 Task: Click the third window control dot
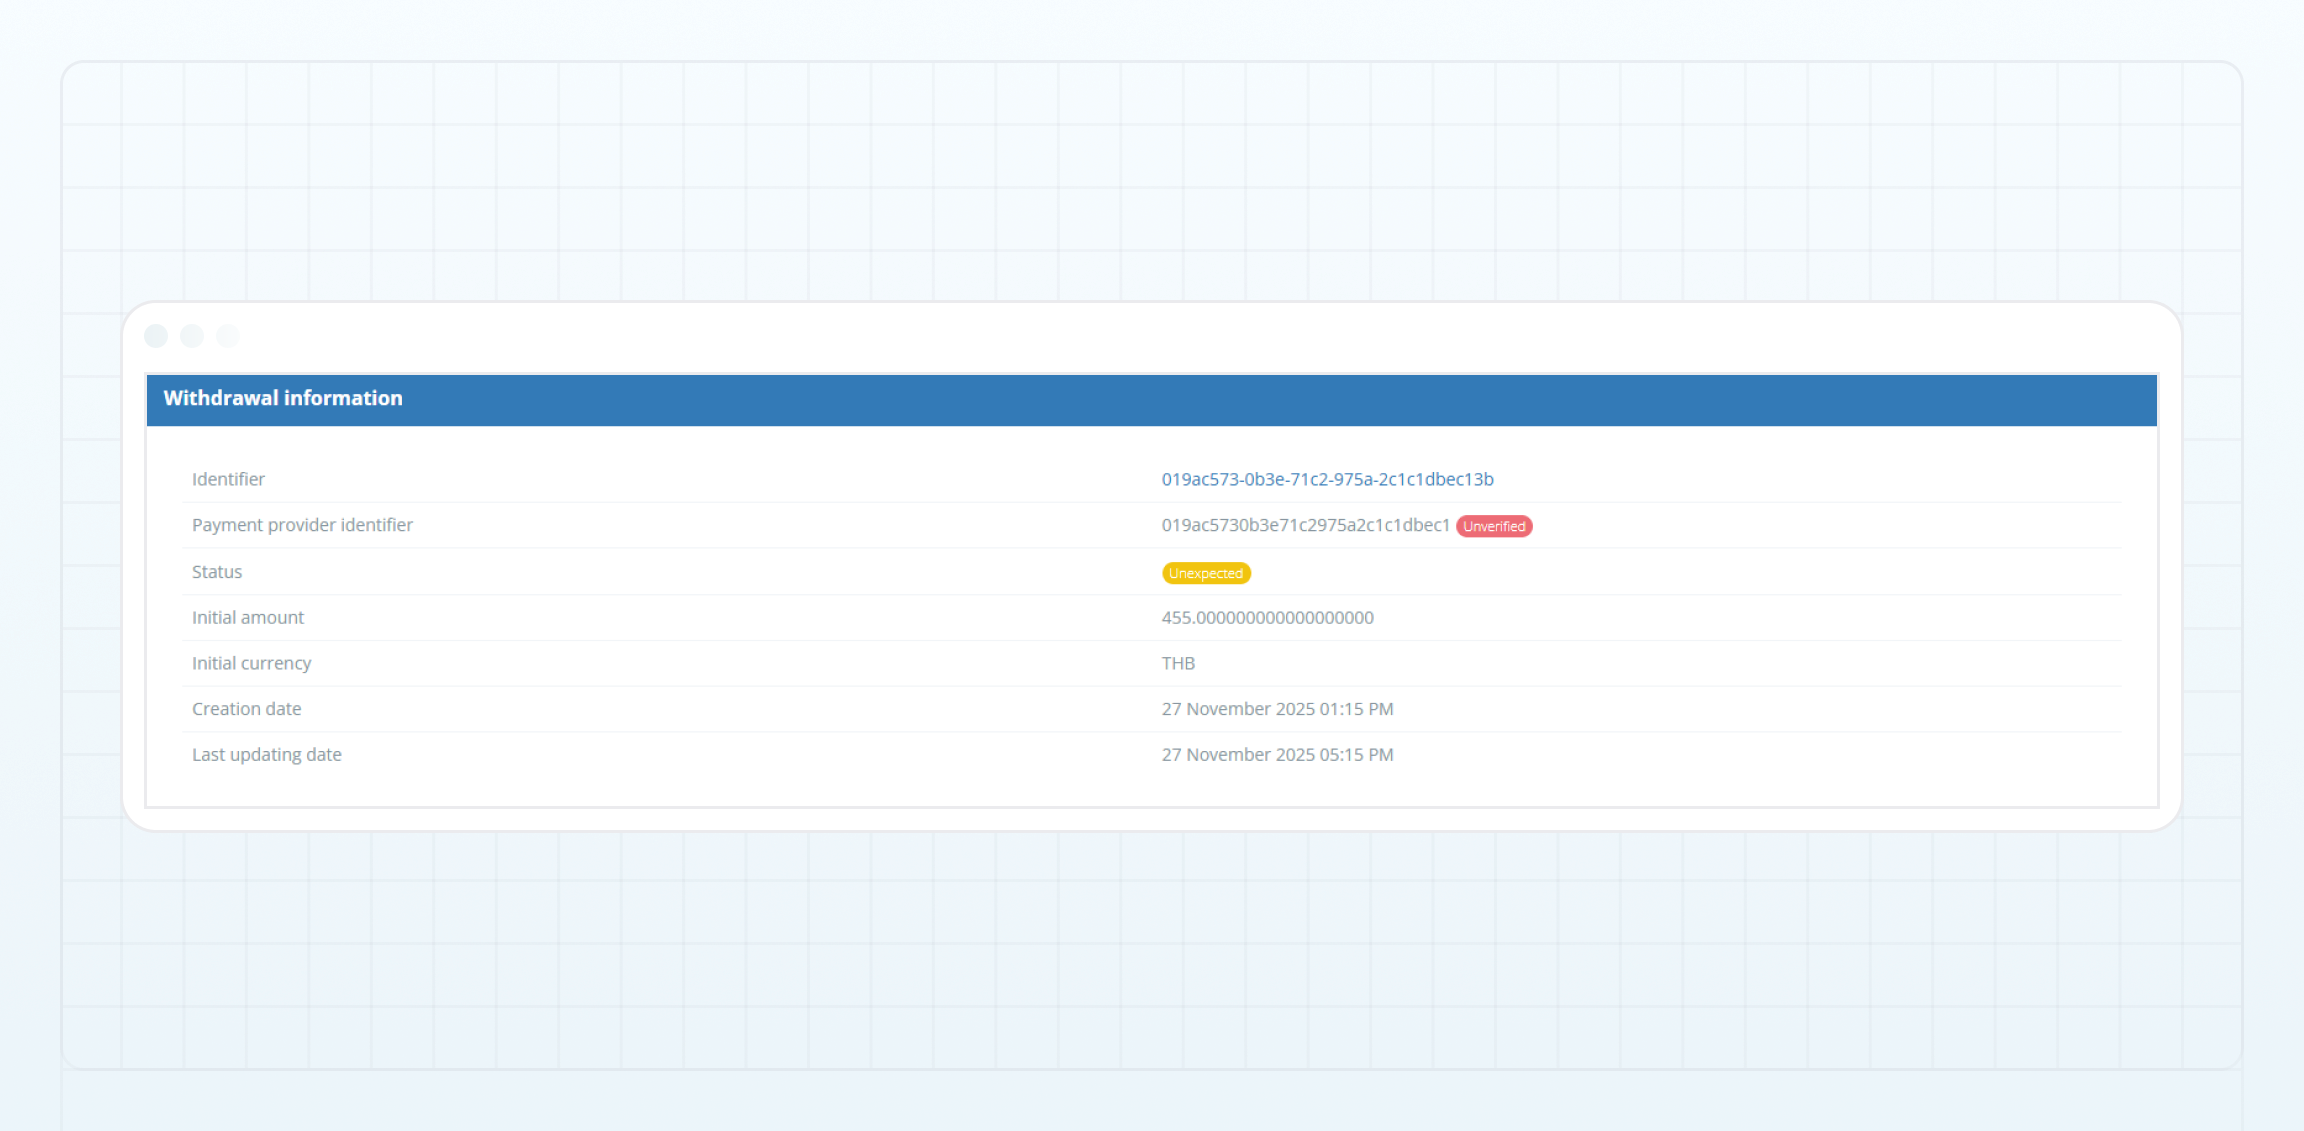pos(228,336)
